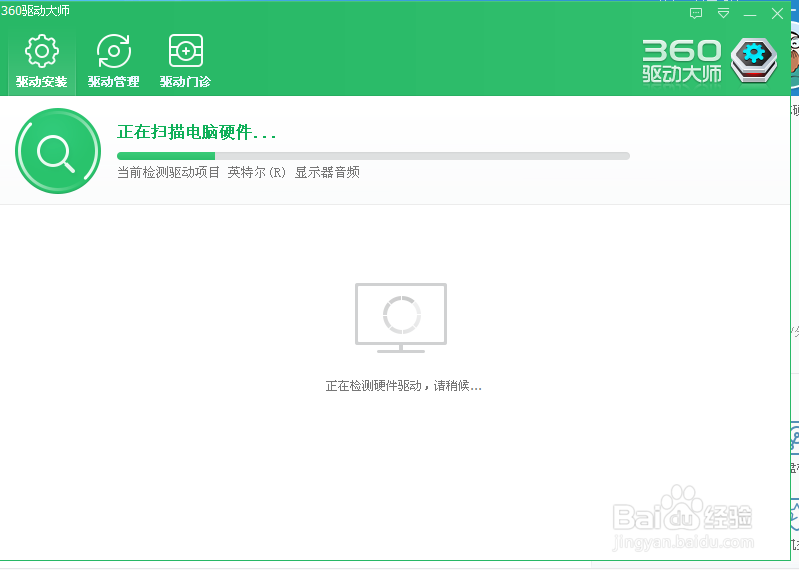Open the 驱动安装 tab
Image resolution: width=799 pixels, height=570 pixels.
tap(41, 61)
